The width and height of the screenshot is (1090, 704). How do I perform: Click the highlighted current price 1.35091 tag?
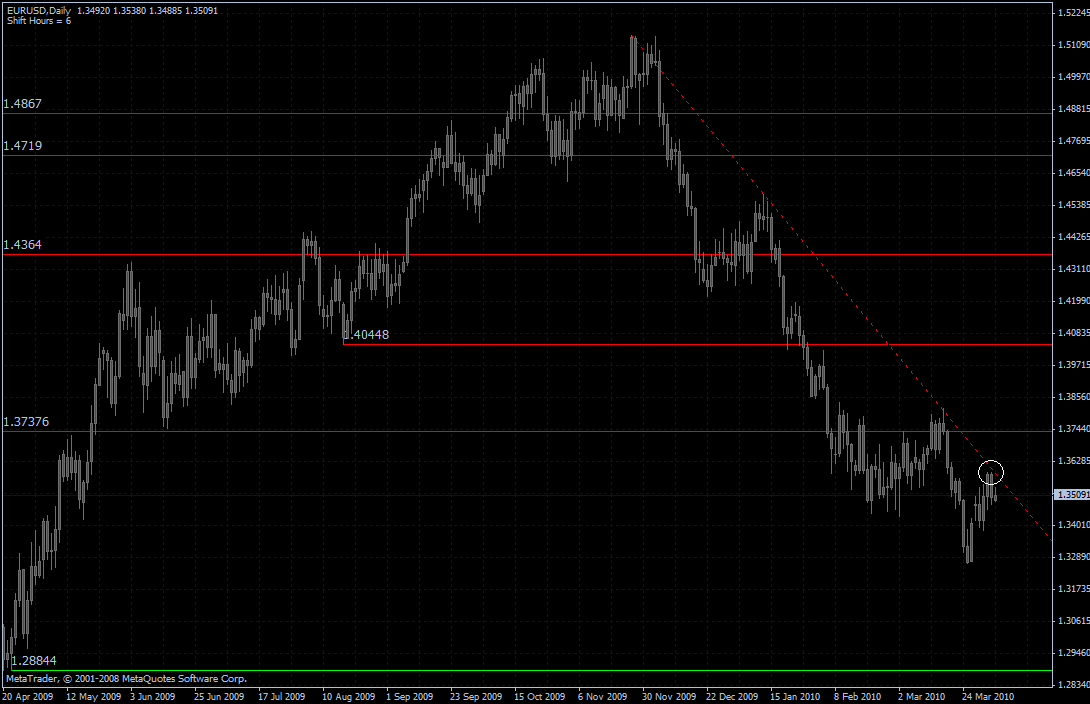coord(1072,495)
